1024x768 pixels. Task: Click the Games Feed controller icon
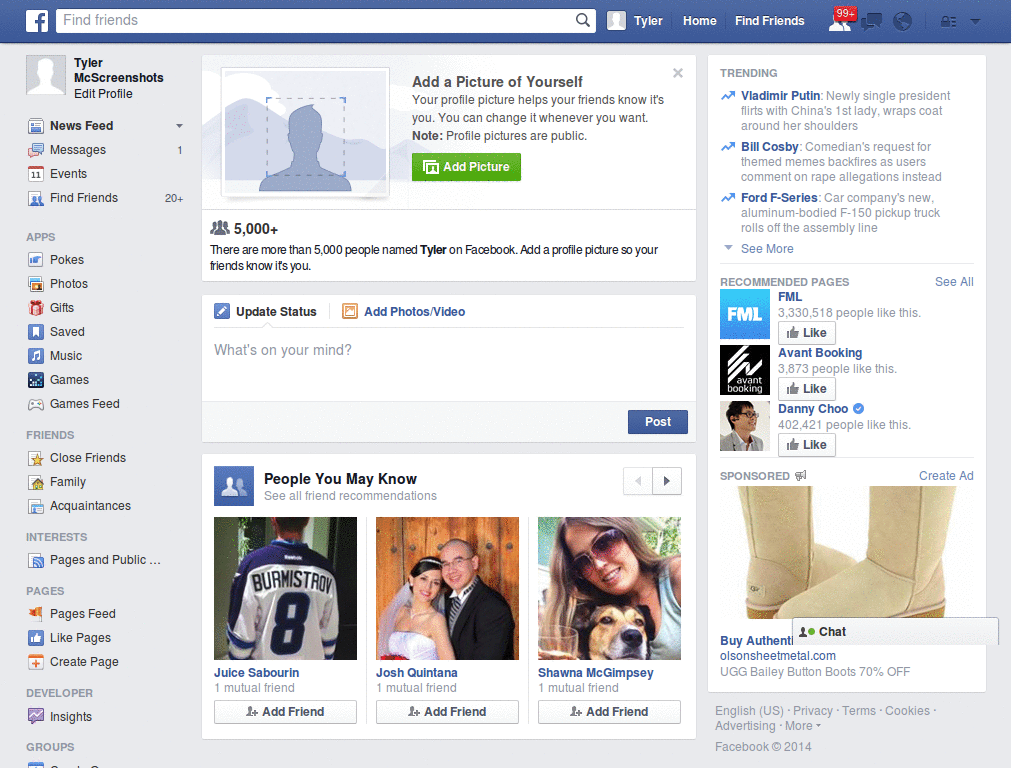pyautogui.click(x=36, y=404)
